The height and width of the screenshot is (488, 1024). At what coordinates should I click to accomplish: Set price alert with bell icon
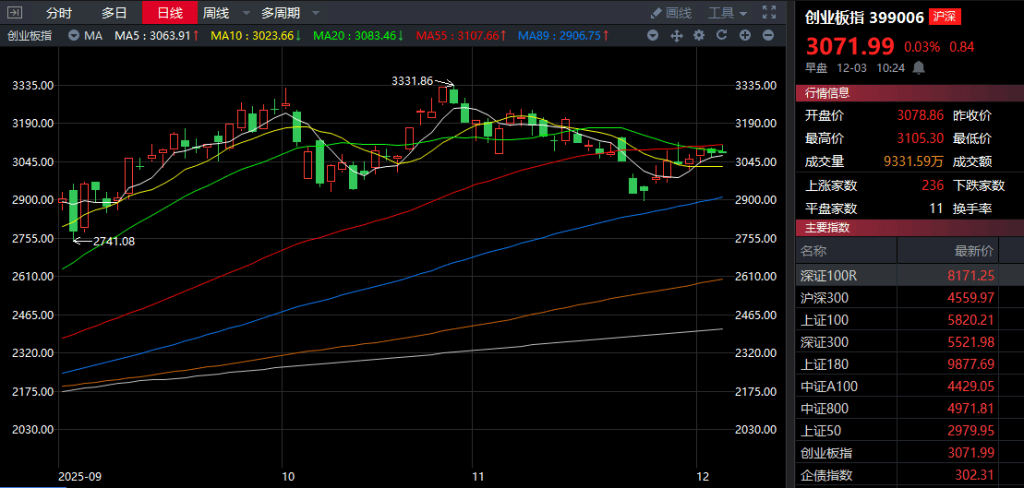918,67
